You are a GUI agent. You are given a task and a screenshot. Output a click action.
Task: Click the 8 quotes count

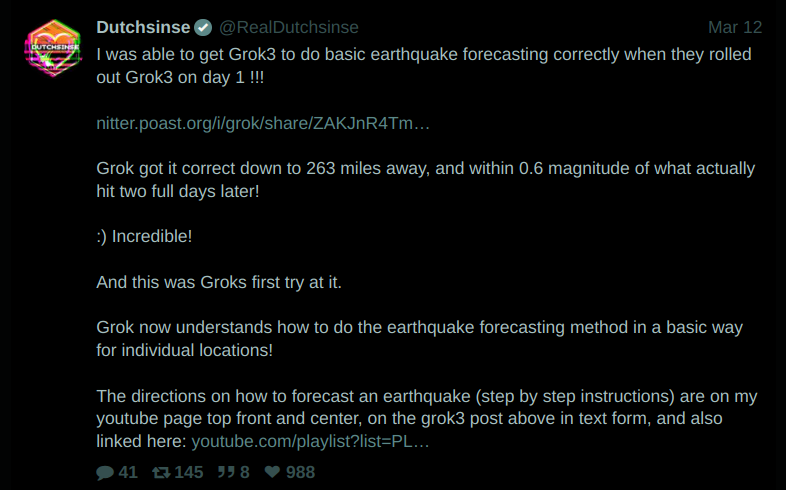(x=245, y=472)
